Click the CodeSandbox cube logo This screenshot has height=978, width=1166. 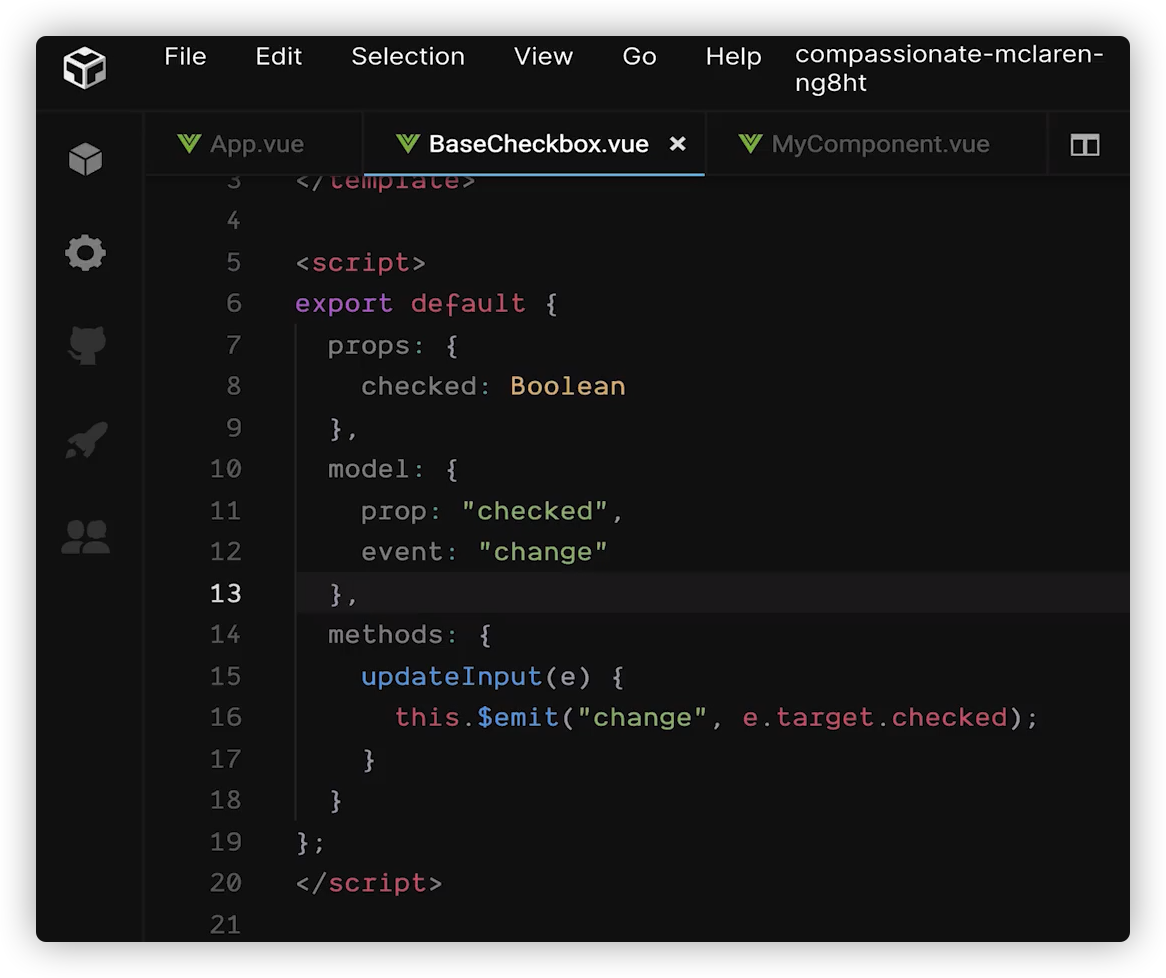[x=85, y=68]
